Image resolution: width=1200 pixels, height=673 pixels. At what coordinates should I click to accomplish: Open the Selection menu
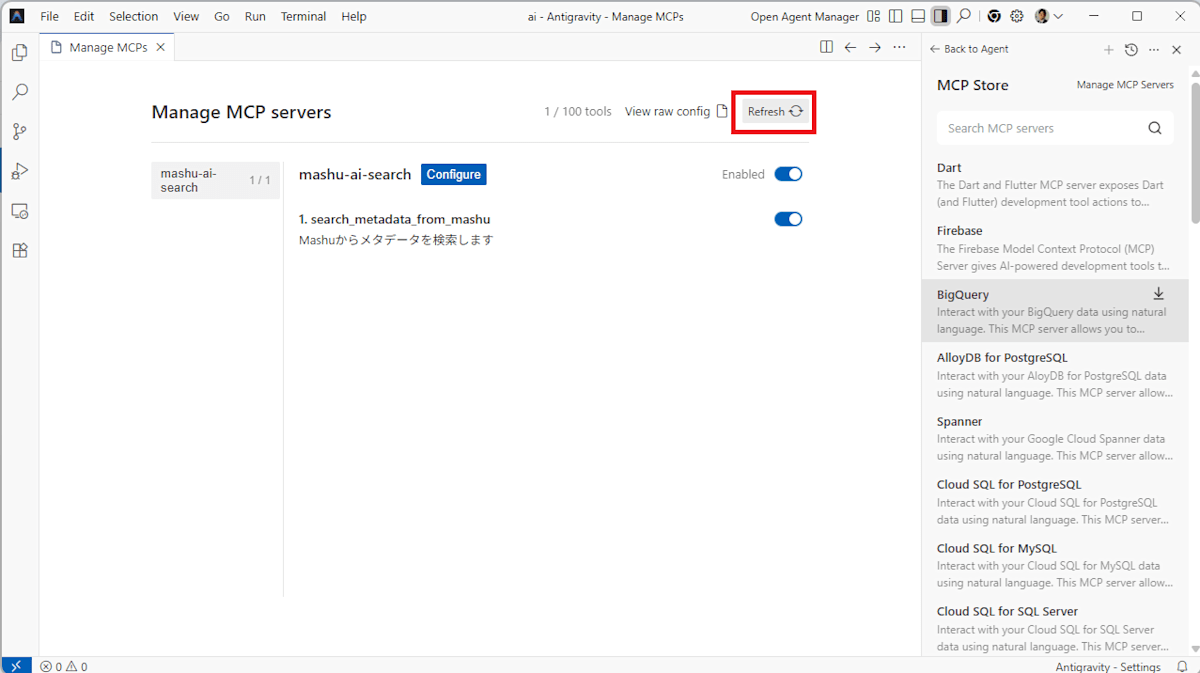134,16
